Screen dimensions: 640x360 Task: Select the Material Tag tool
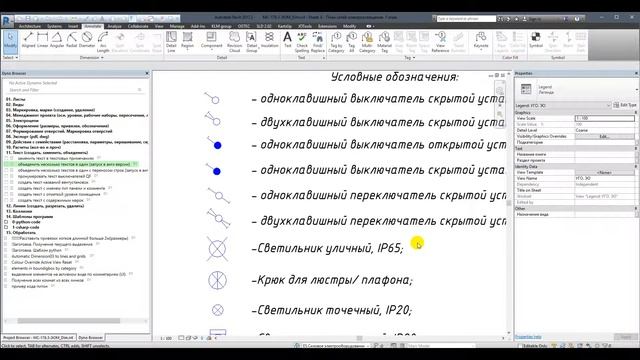[x=384, y=42]
